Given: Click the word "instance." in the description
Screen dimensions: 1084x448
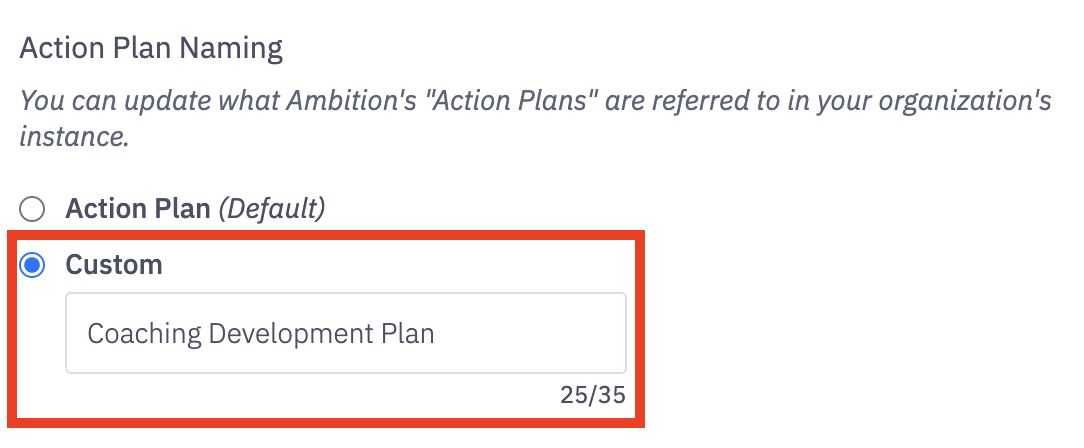Looking at the screenshot, I should click(75, 137).
